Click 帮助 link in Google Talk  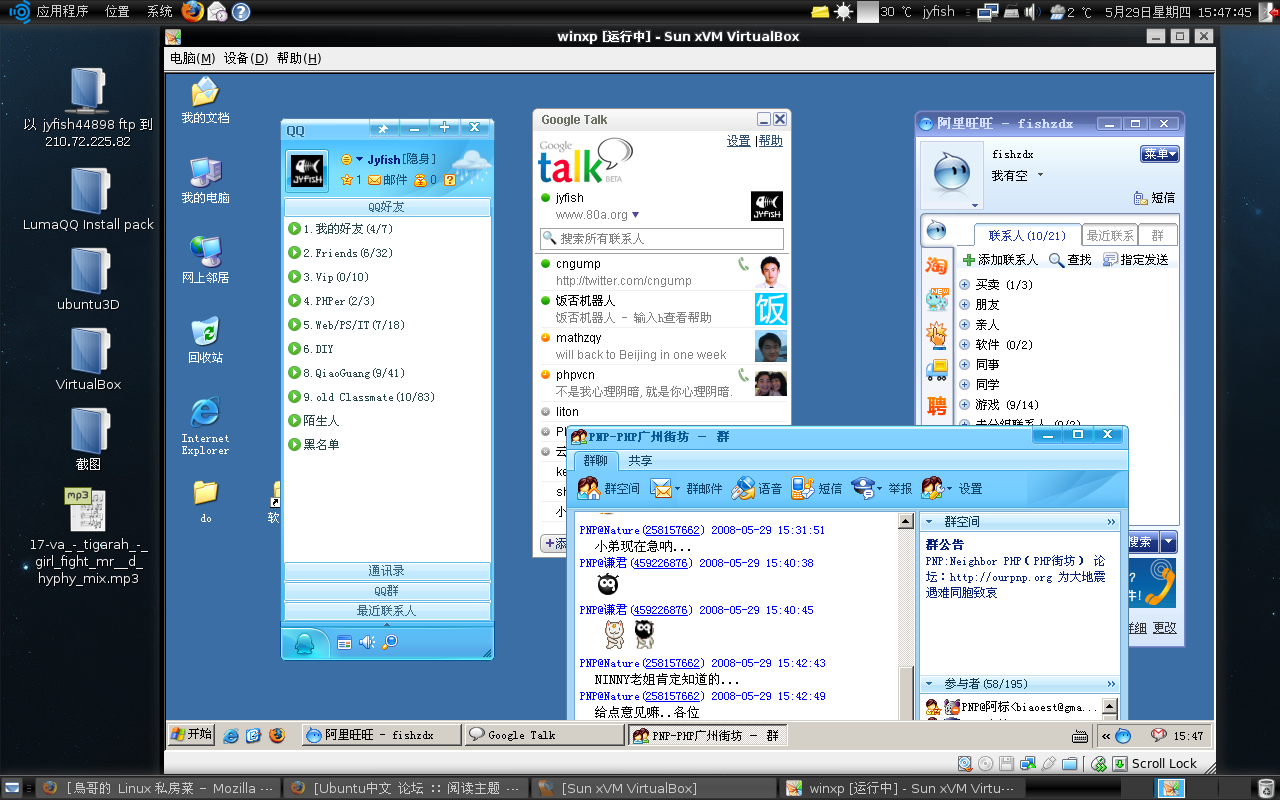pos(771,141)
